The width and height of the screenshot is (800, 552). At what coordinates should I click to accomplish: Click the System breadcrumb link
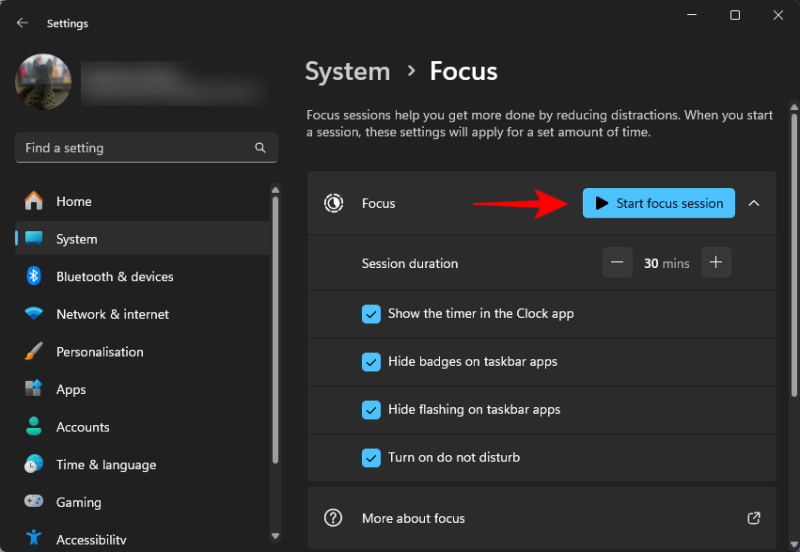[347, 71]
